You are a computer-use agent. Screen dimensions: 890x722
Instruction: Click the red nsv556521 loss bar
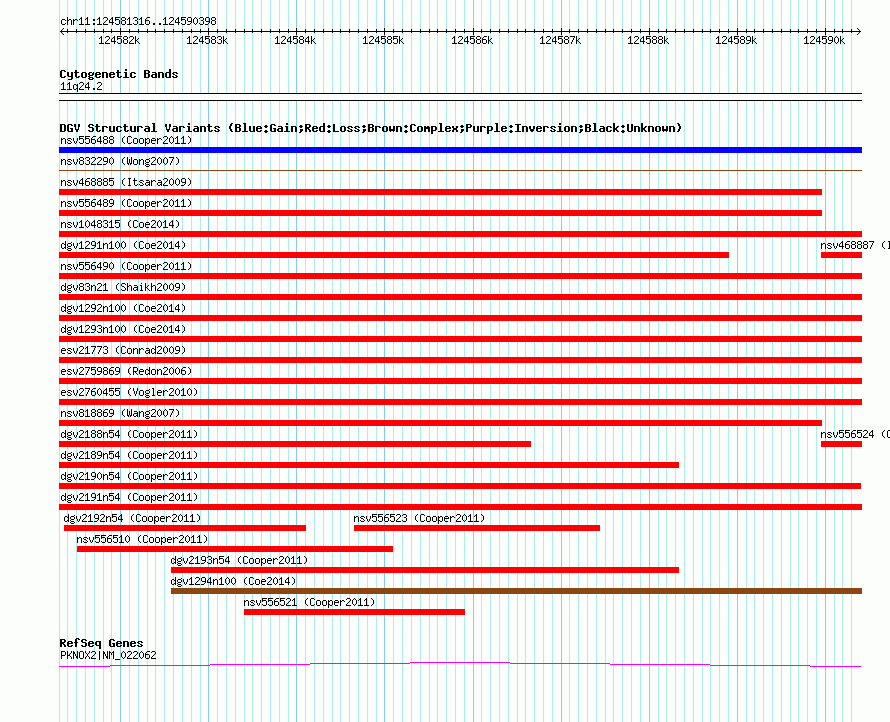[x=354, y=612]
